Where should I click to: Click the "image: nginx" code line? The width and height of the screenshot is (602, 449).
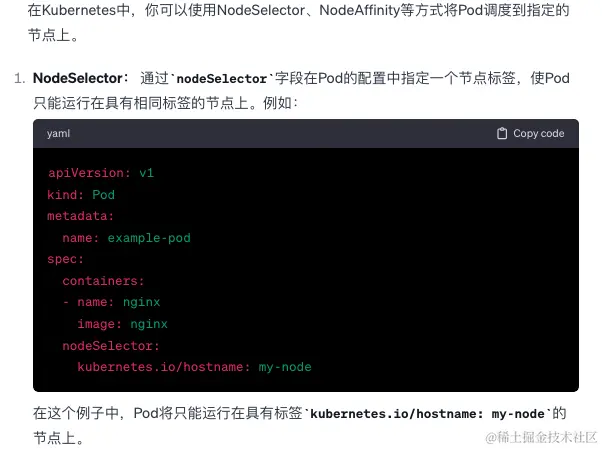click(122, 324)
